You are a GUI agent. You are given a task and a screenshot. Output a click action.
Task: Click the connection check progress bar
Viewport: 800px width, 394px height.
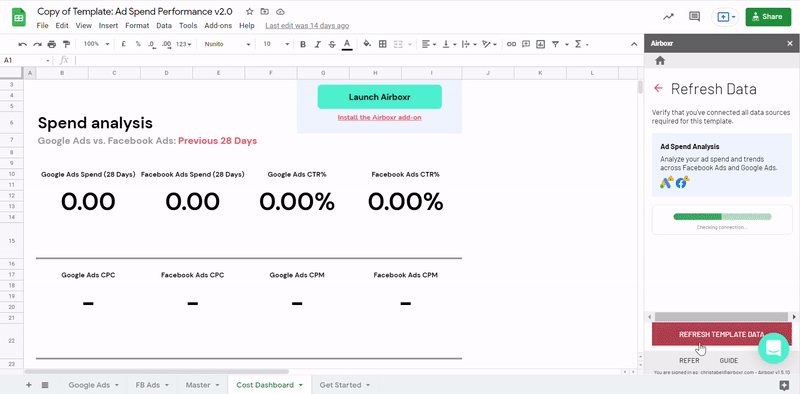tap(722, 216)
